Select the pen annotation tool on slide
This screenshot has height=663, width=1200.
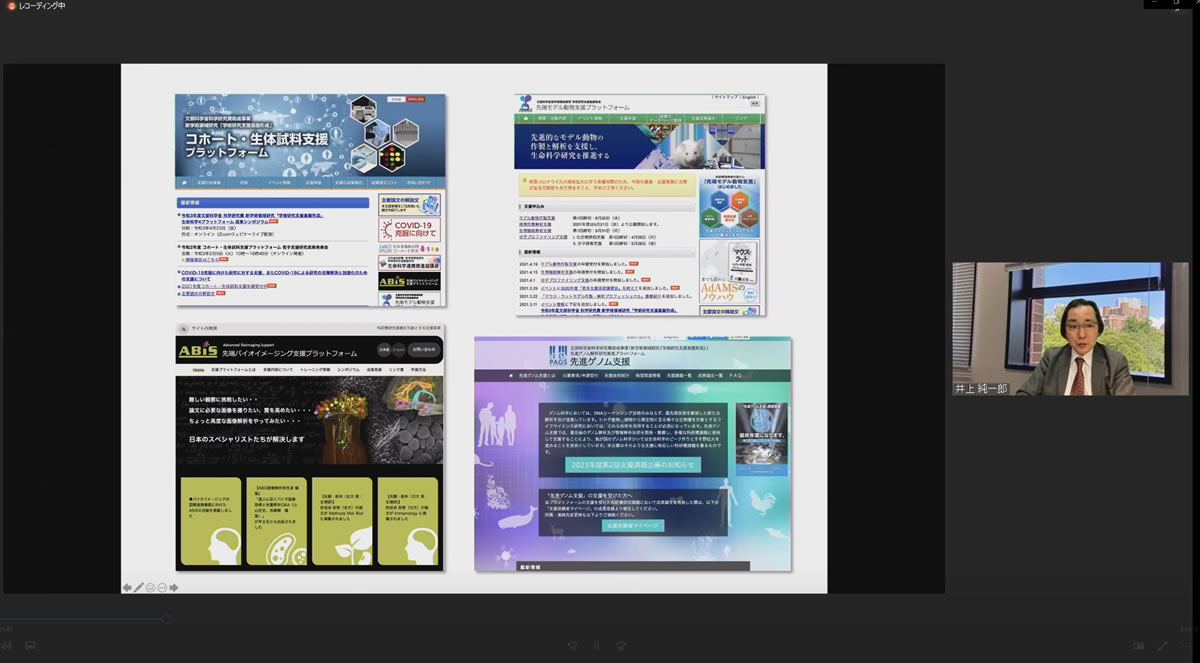pos(139,587)
